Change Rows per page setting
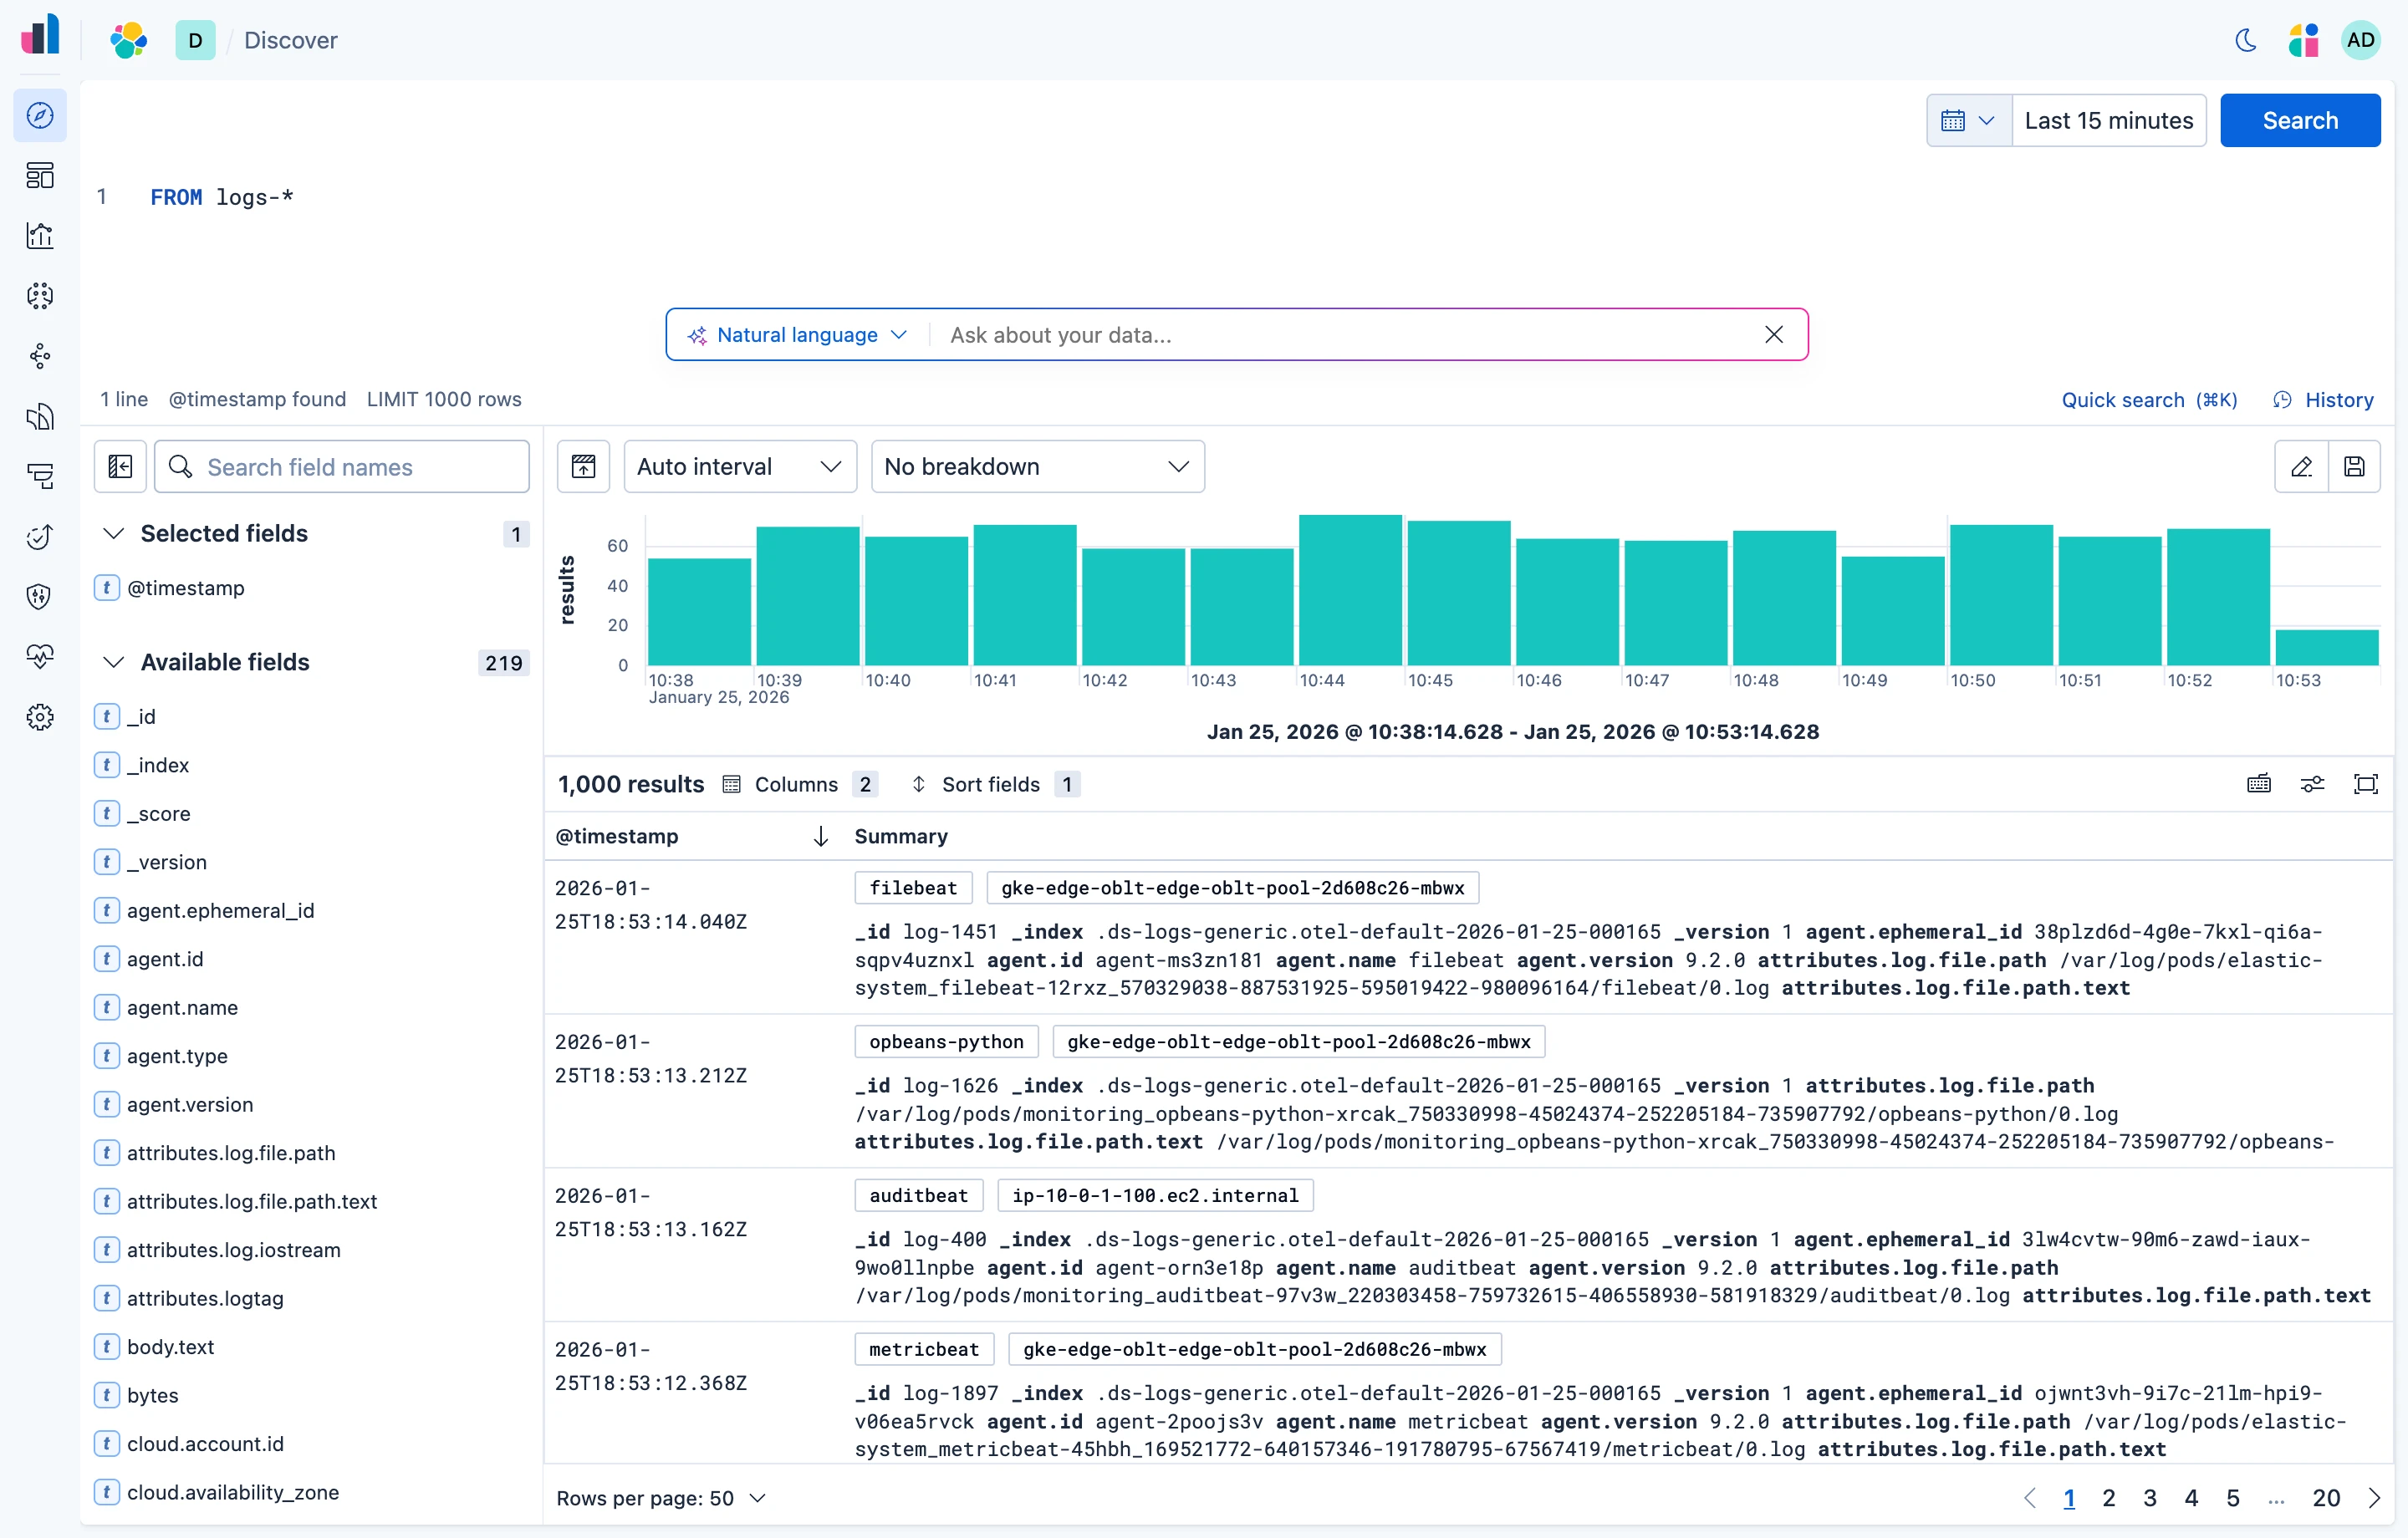 tap(661, 1498)
